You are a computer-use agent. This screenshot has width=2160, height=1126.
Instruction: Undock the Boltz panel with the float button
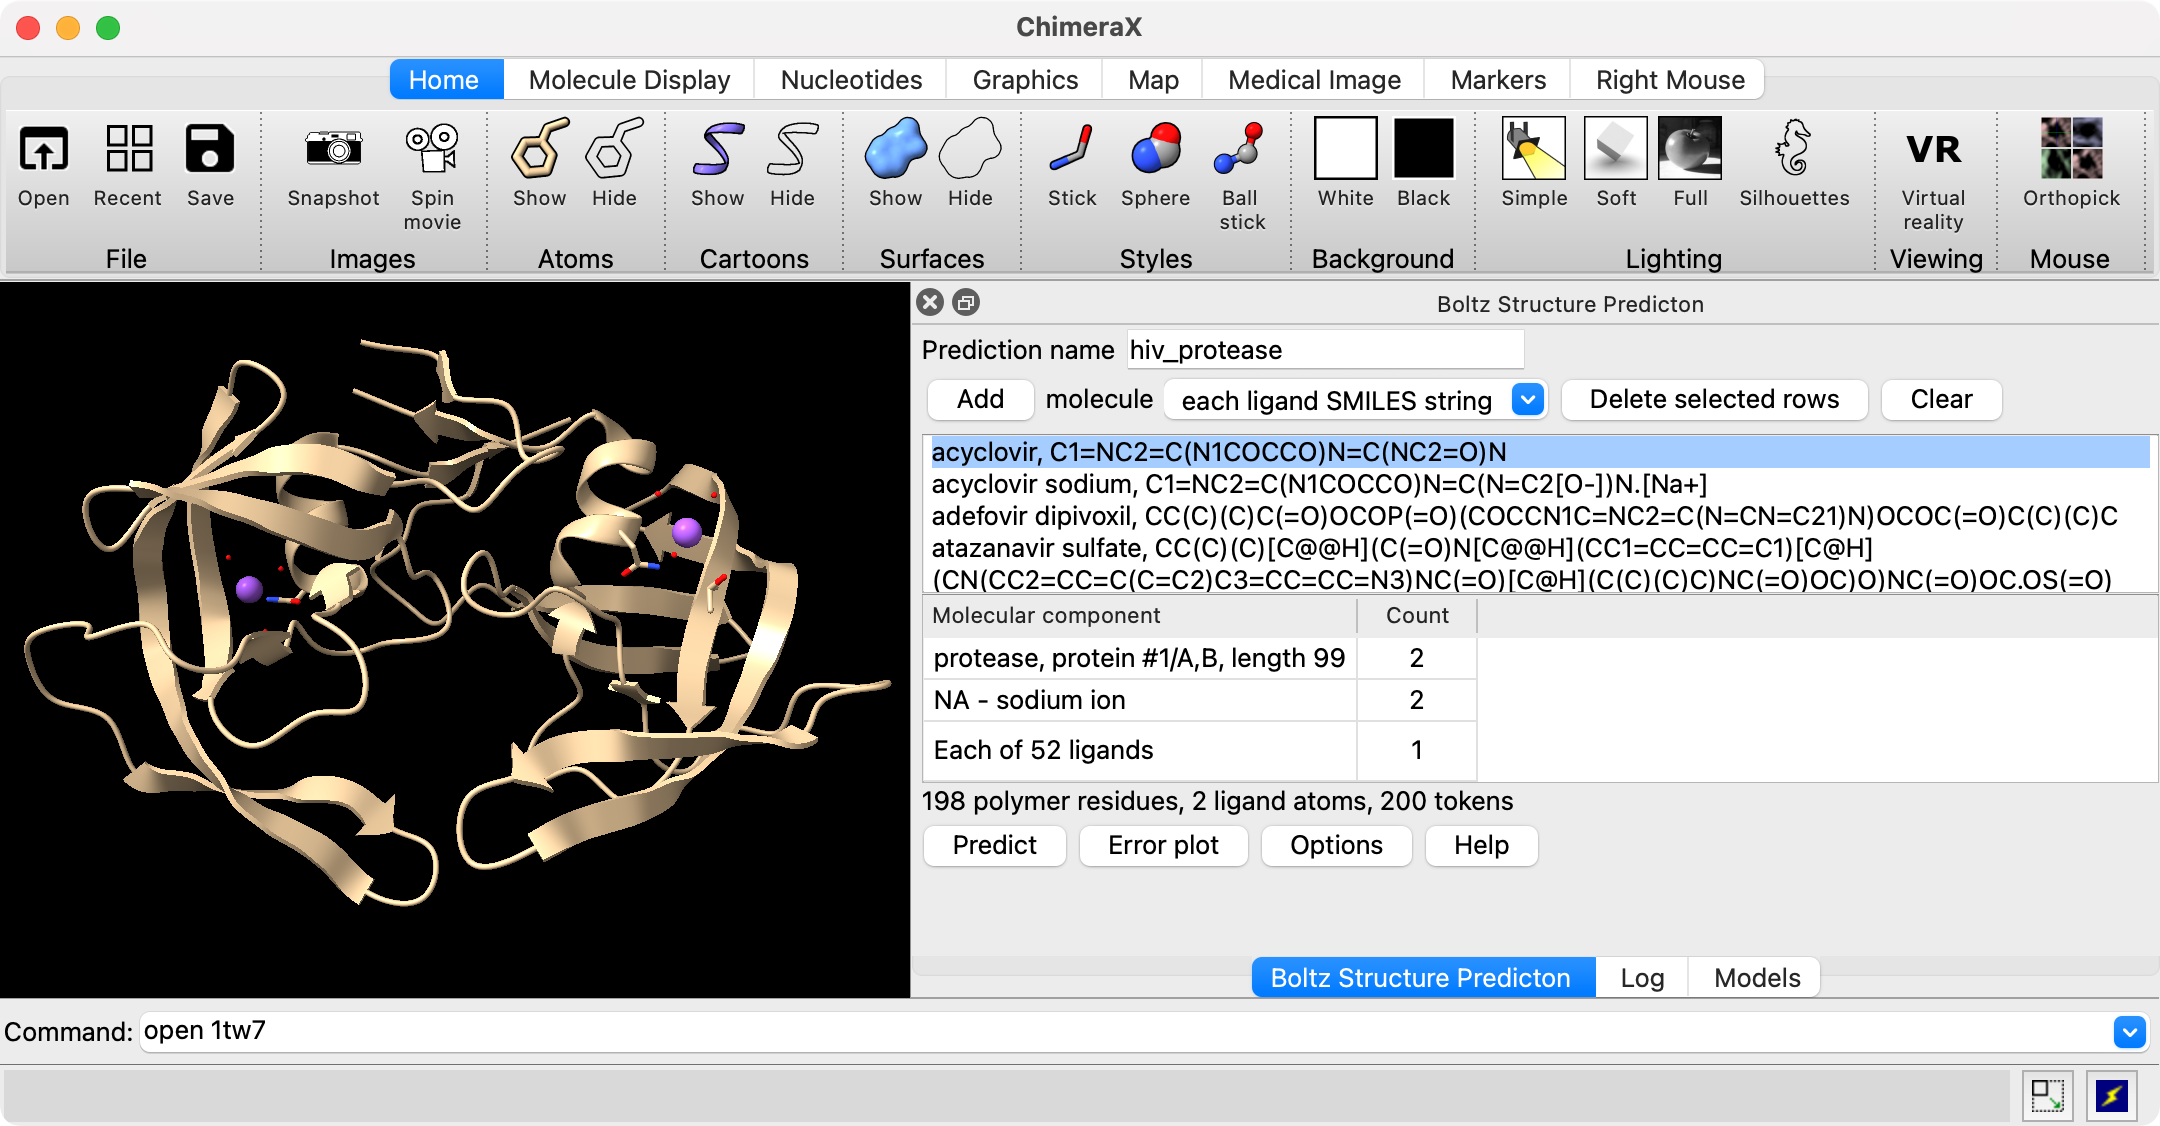[966, 303]
